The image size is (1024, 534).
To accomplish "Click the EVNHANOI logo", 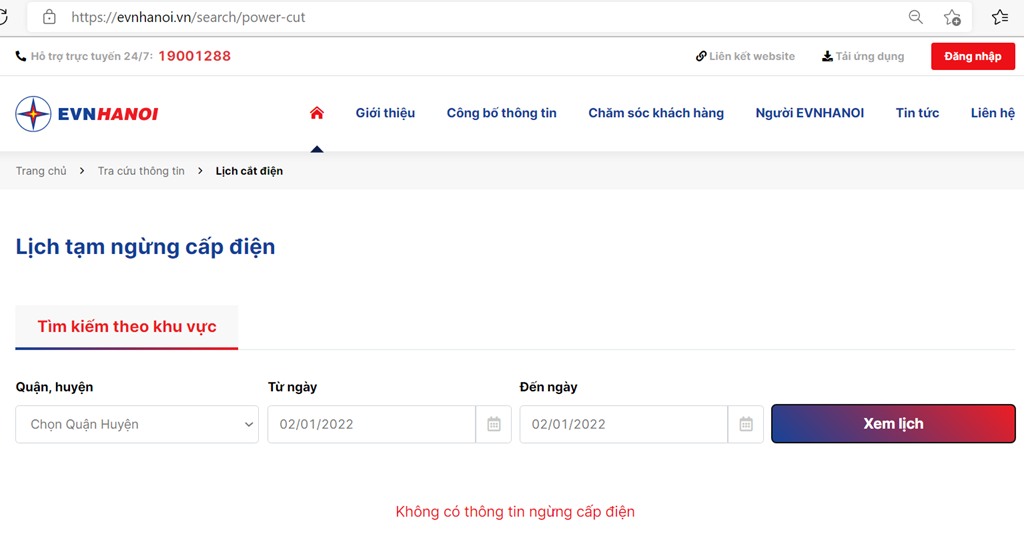I will [87, 114].
